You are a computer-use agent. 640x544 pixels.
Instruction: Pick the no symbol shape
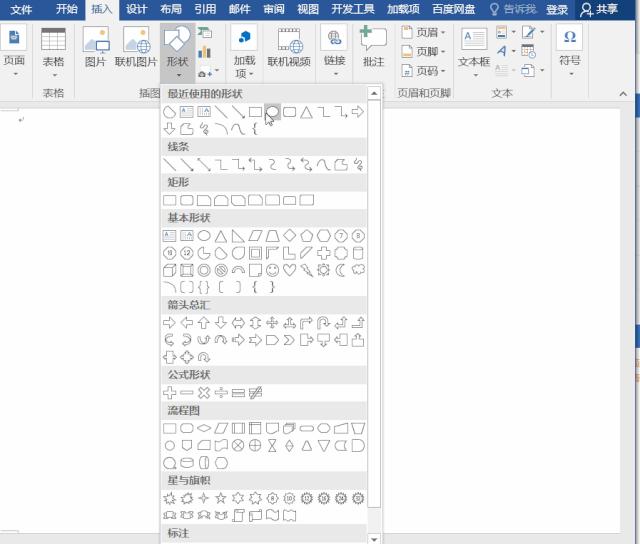point(221,270)
